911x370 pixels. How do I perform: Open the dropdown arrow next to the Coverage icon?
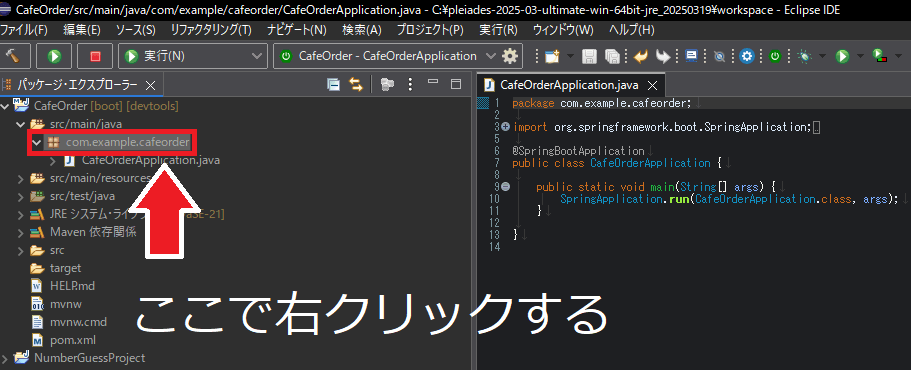click(x=898, y=56)
